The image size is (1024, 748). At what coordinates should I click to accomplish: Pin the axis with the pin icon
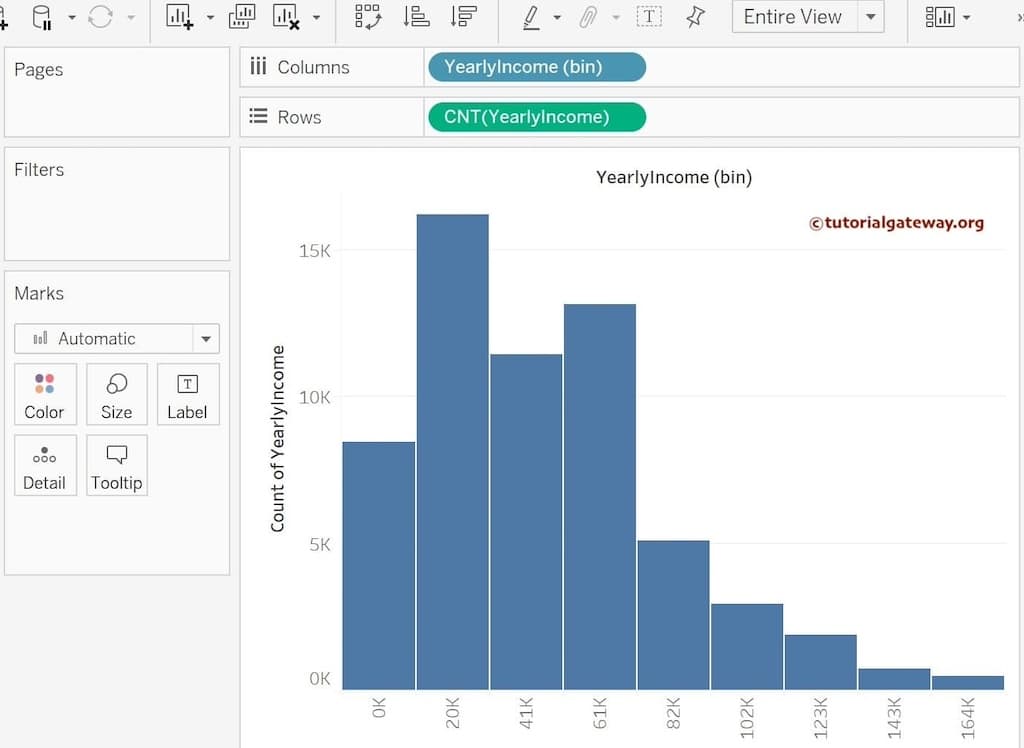[x=695, y=17]
